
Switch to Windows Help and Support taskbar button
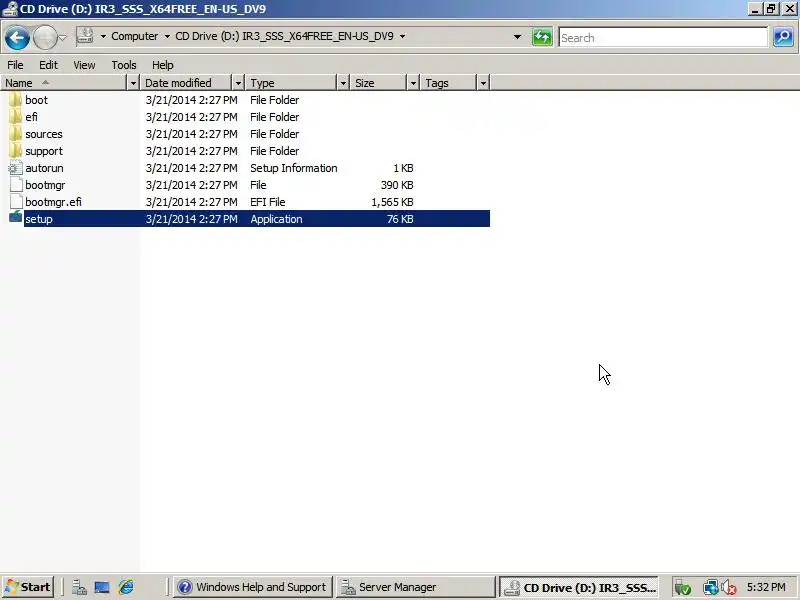[253, 587]
